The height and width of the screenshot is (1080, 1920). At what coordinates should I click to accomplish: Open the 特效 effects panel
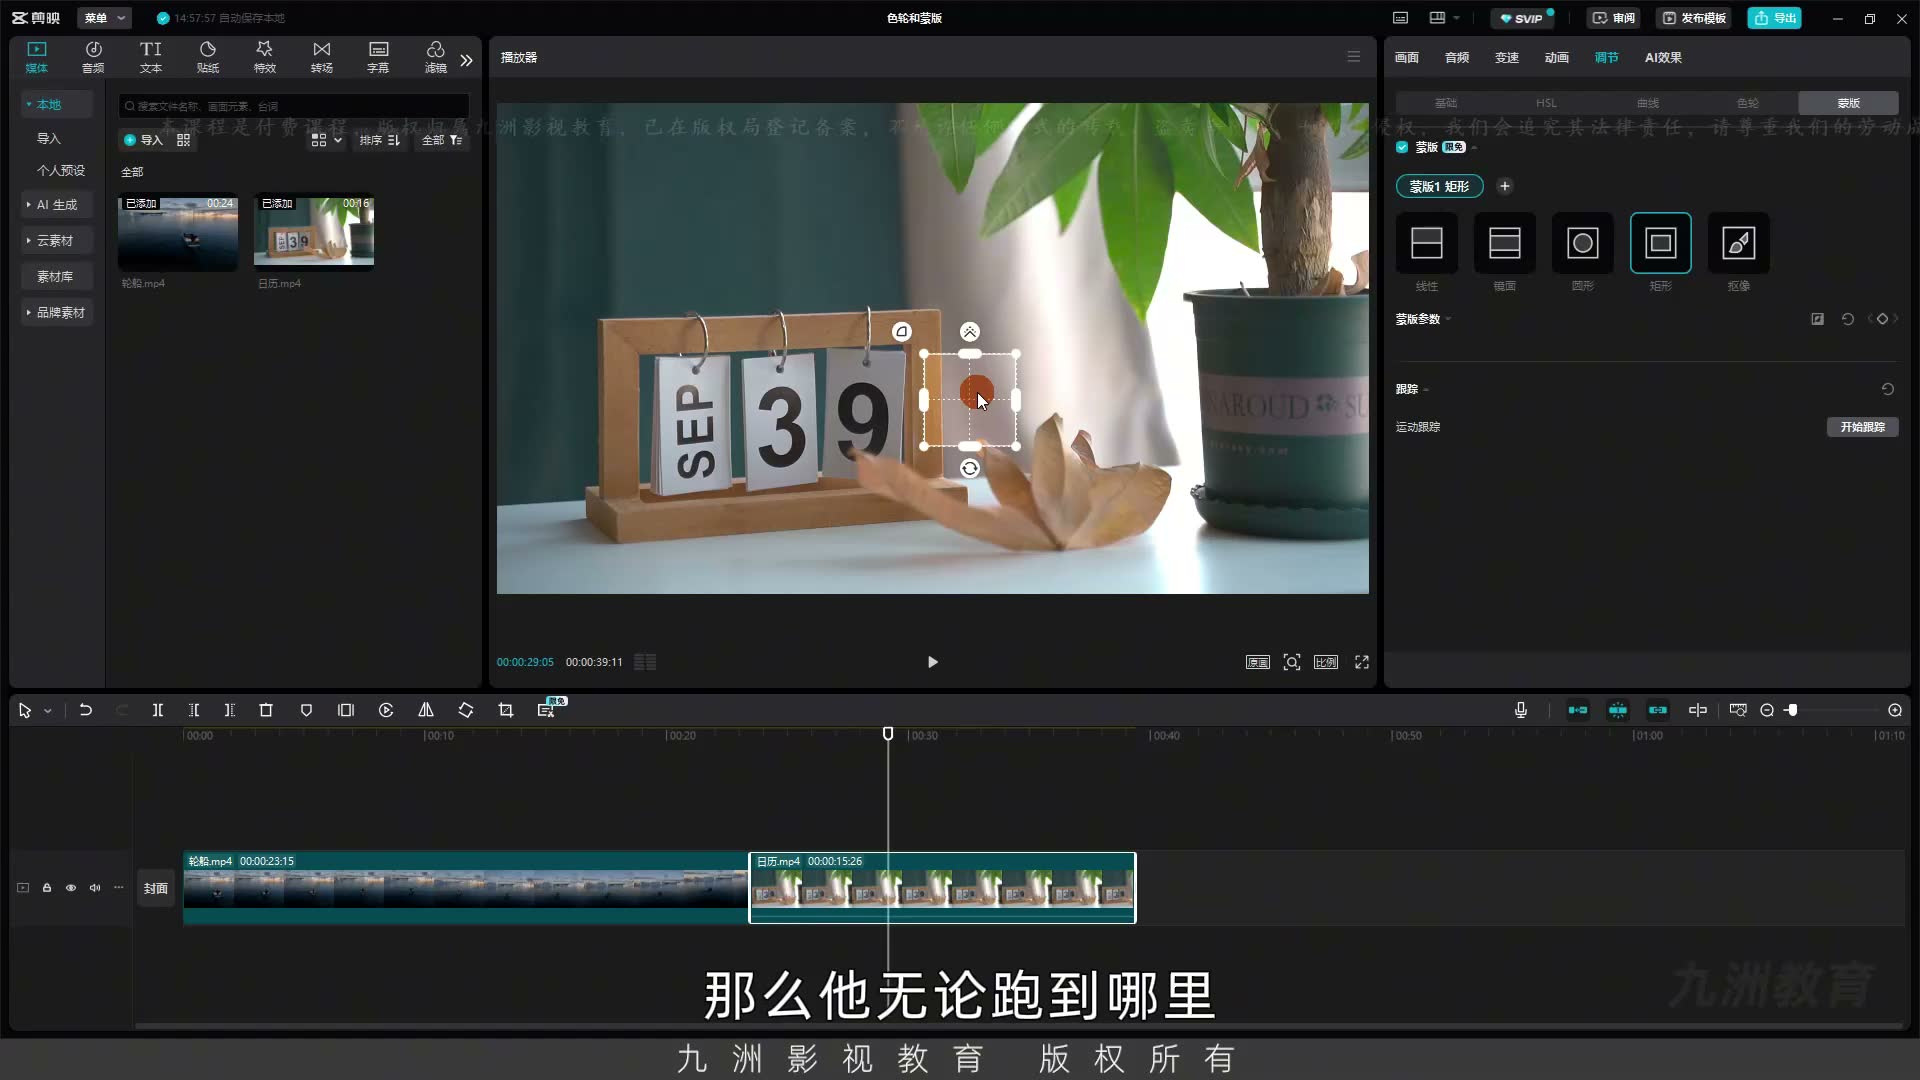click(x=265, y=57)
